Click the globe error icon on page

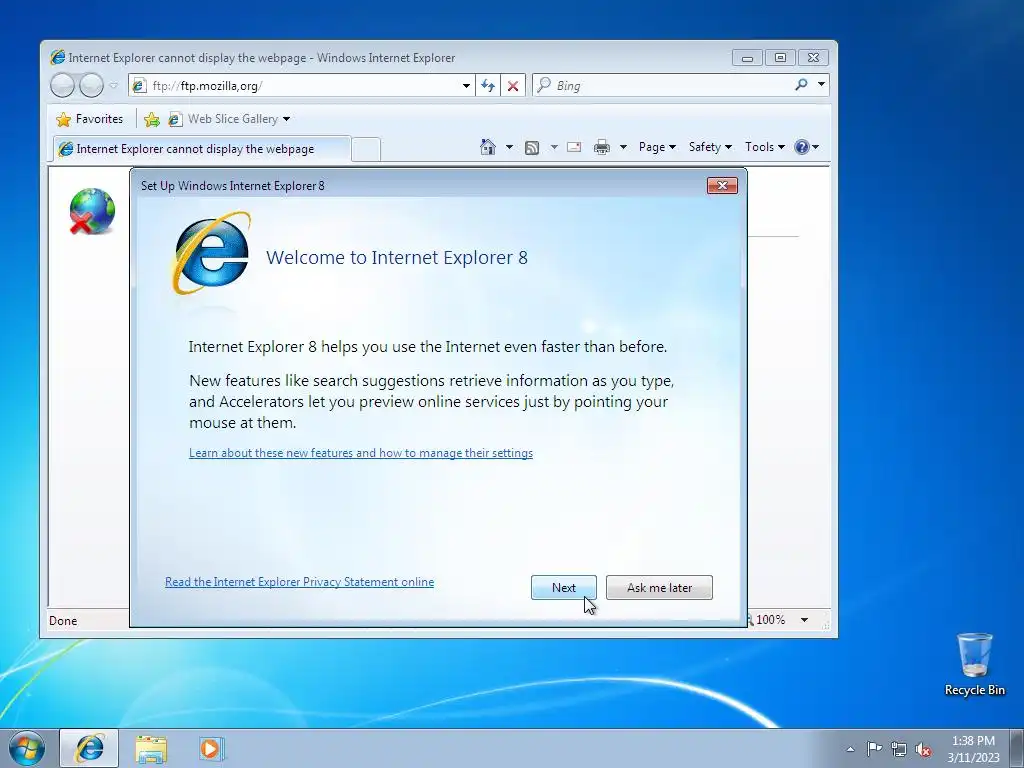pos(91,211)
